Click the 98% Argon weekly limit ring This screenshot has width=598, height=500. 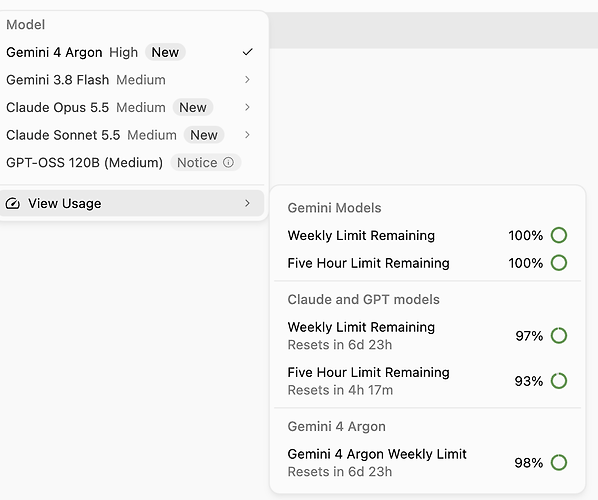[x=559, y=462]
